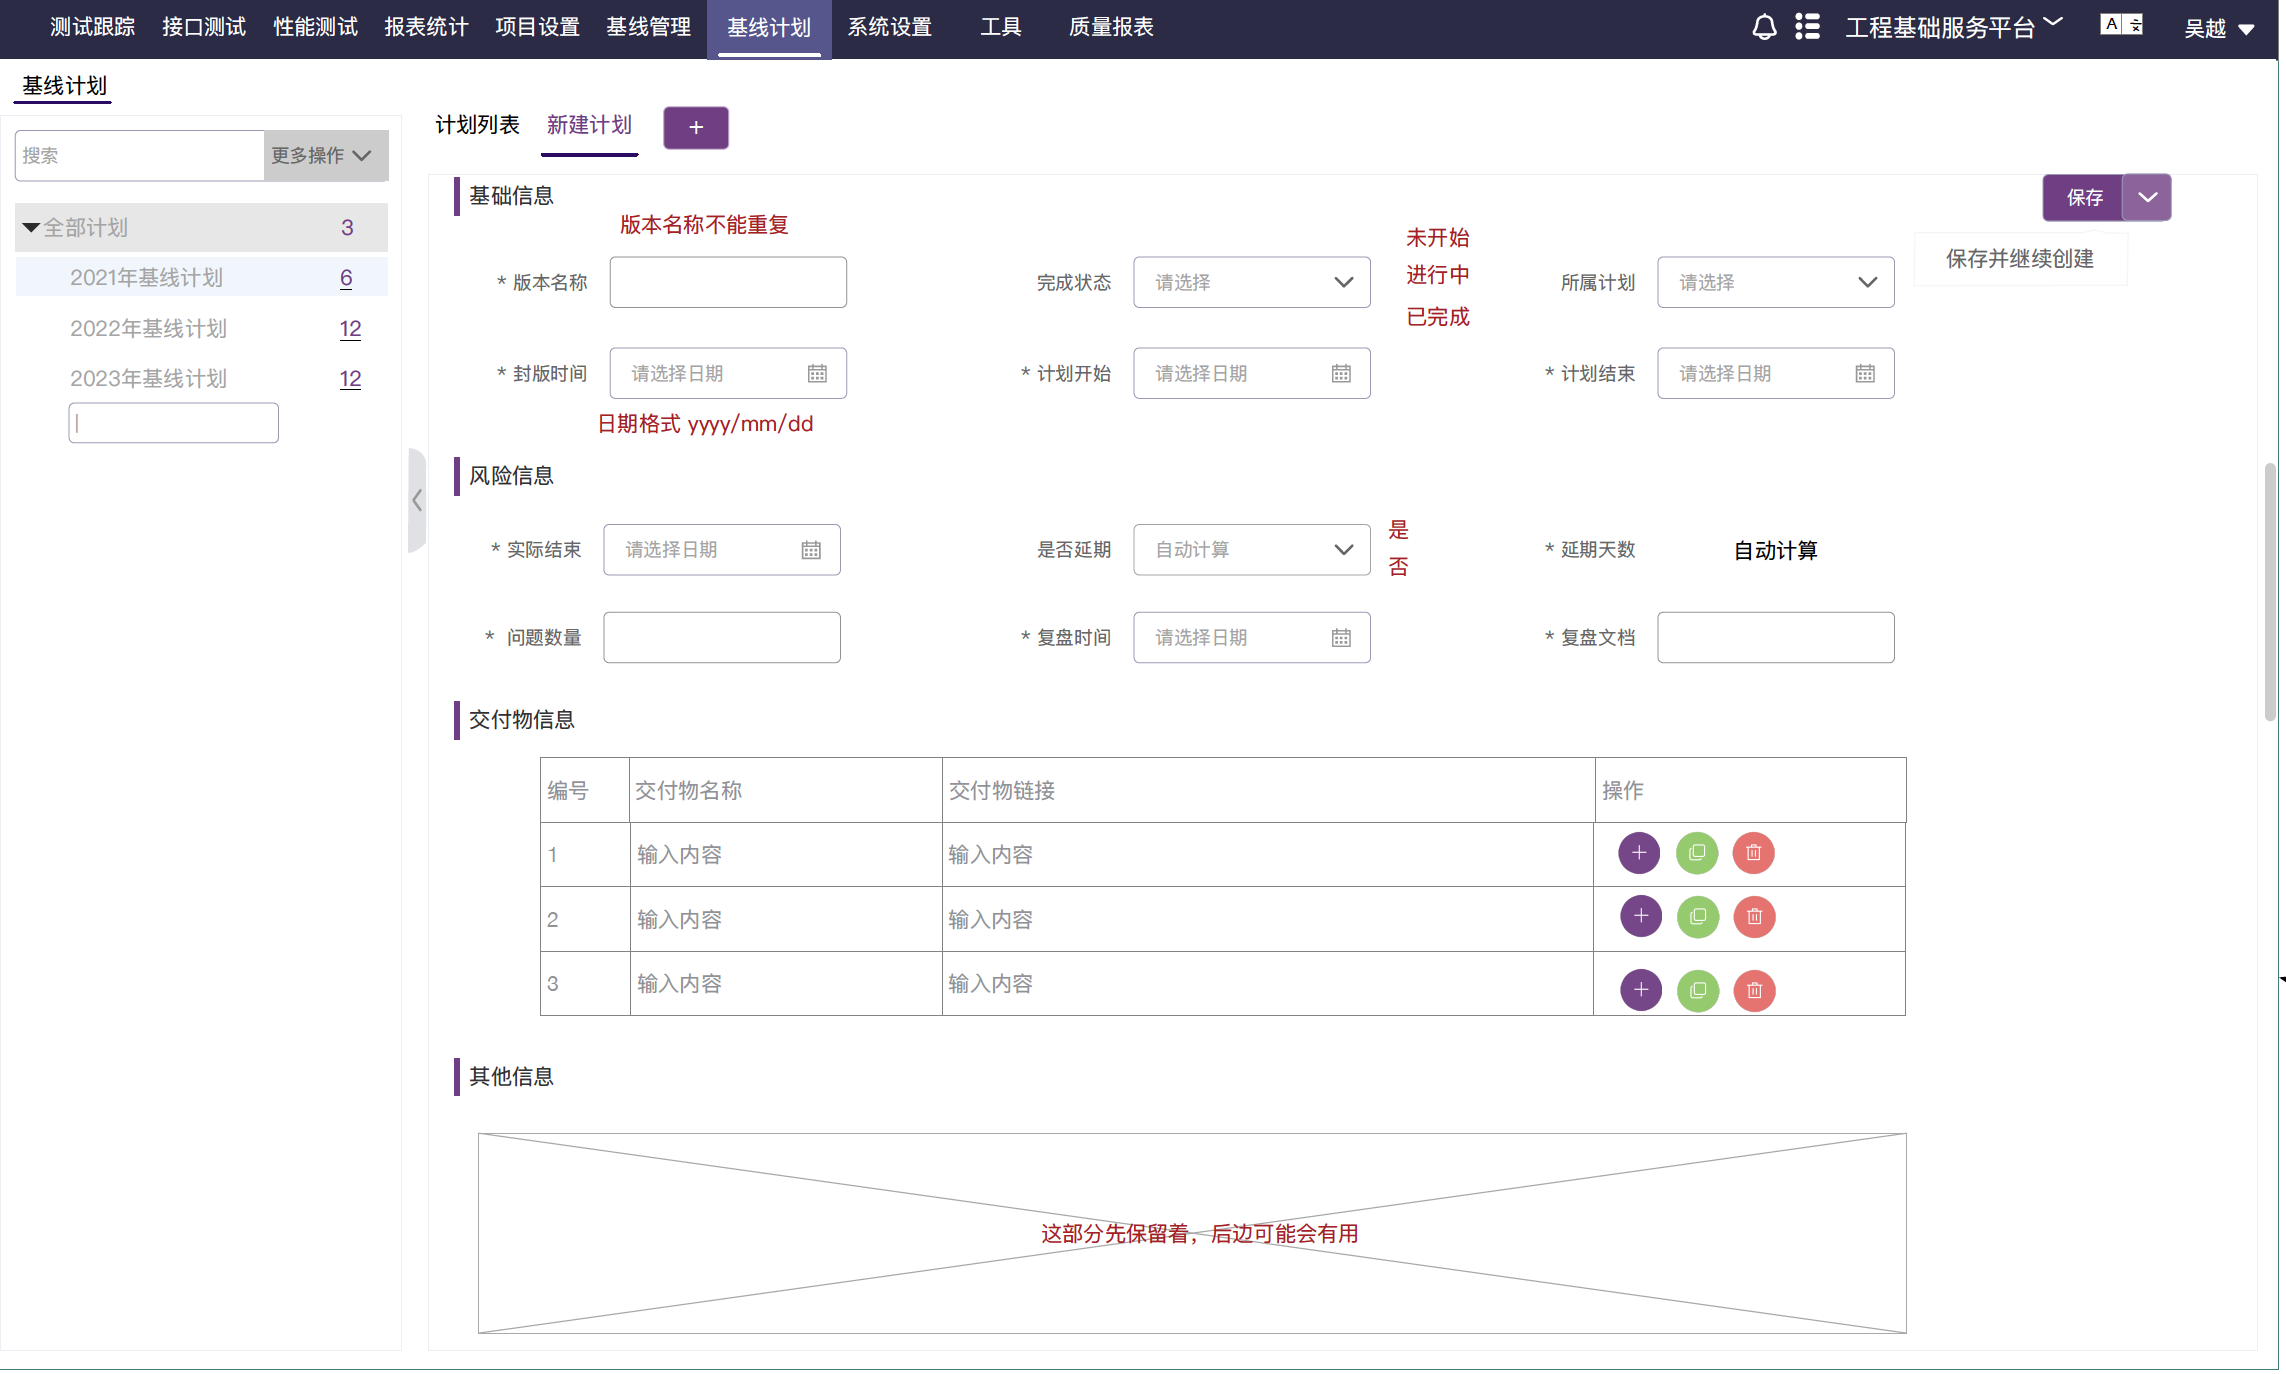Expand the 更多操作 dropdown
The width and height of the screenshot is (2286, 1374).
[x=325, y=156]
